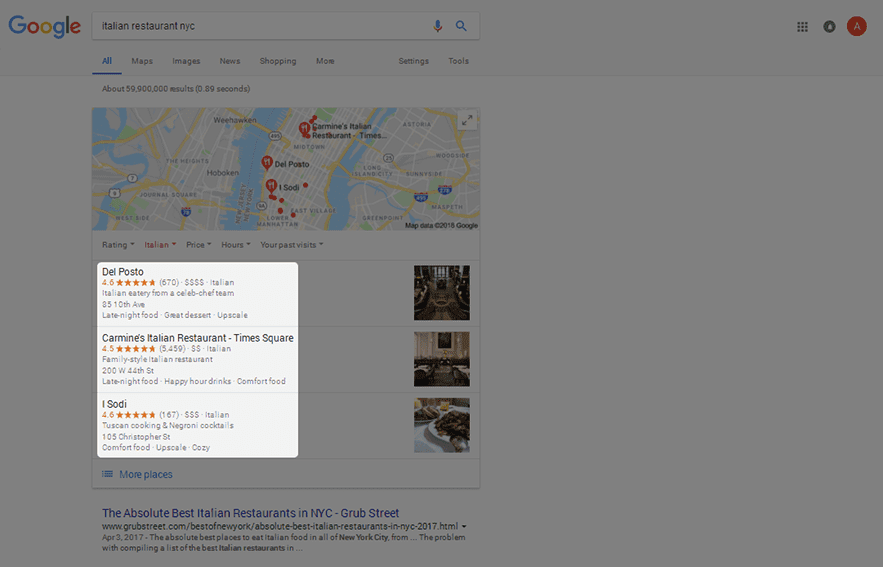883x567 pixels.
Task: Click Carmine's Italian Restaurant map pin
Action: coord(305,130)
